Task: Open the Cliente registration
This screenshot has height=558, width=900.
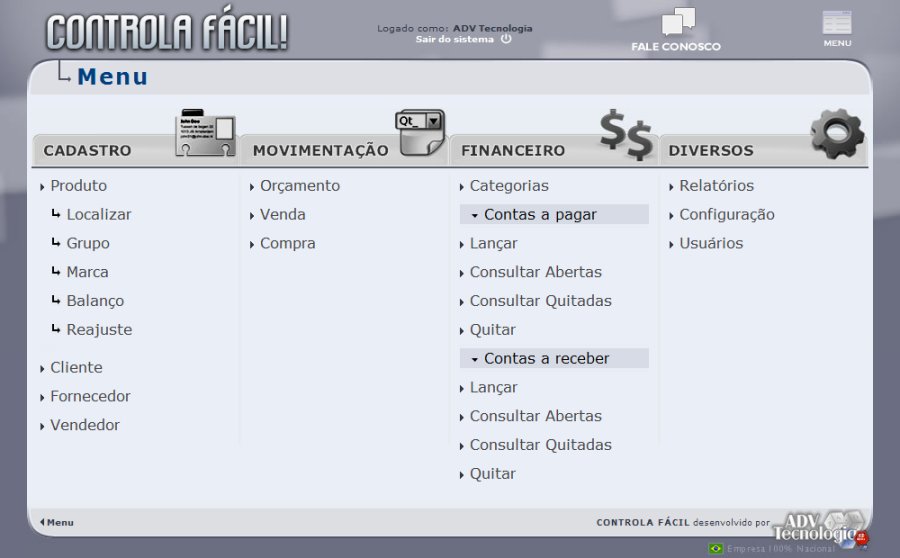Action: pos(76,367)
